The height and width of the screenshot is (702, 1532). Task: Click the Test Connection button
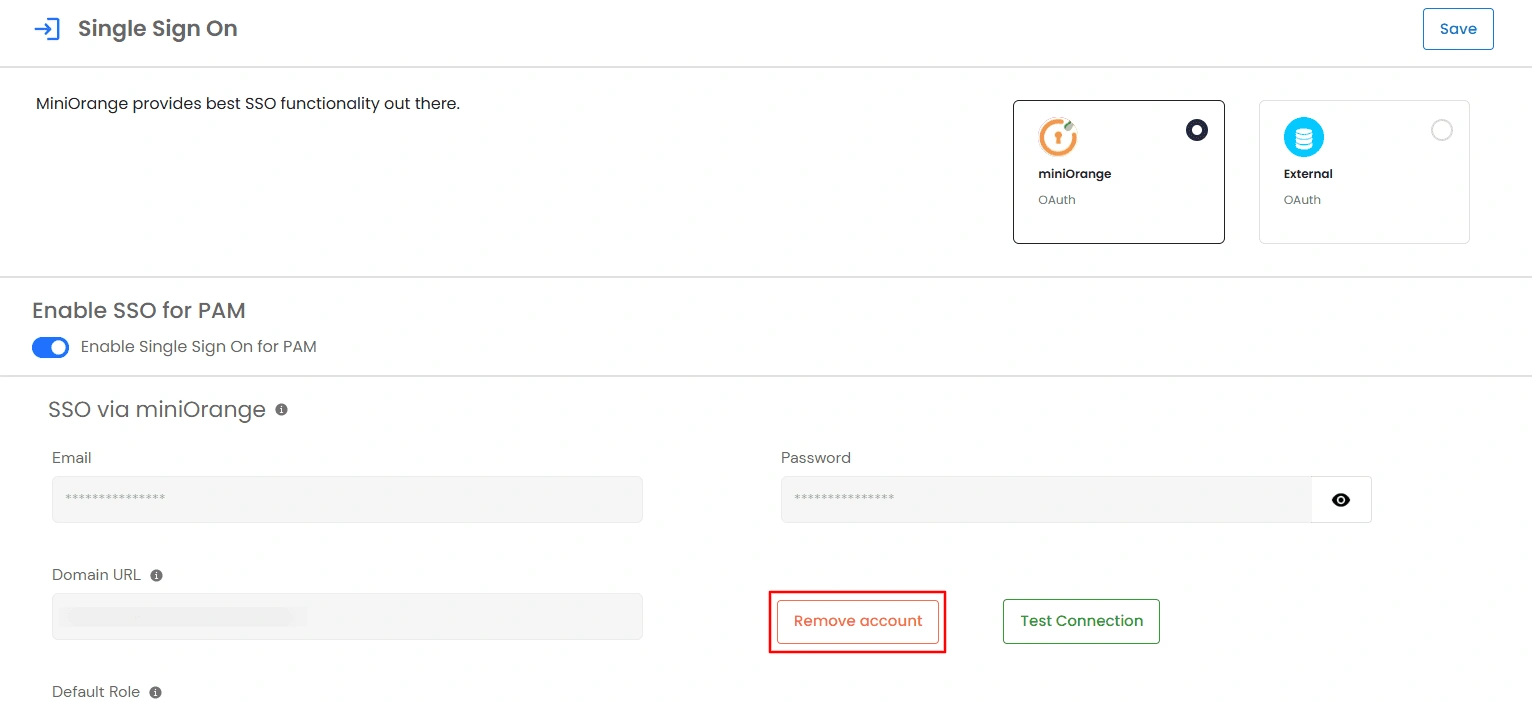(x=1081, y=621)
